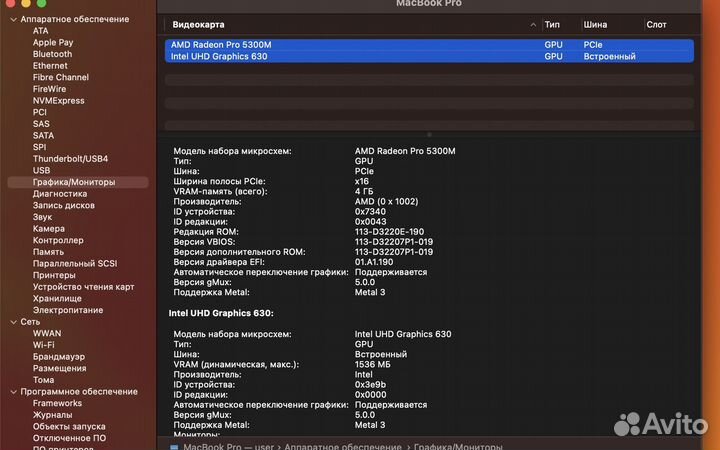The image size is (720, 450).
Task: Select Запись дисков in the sidebar
Action: (63, 205)
